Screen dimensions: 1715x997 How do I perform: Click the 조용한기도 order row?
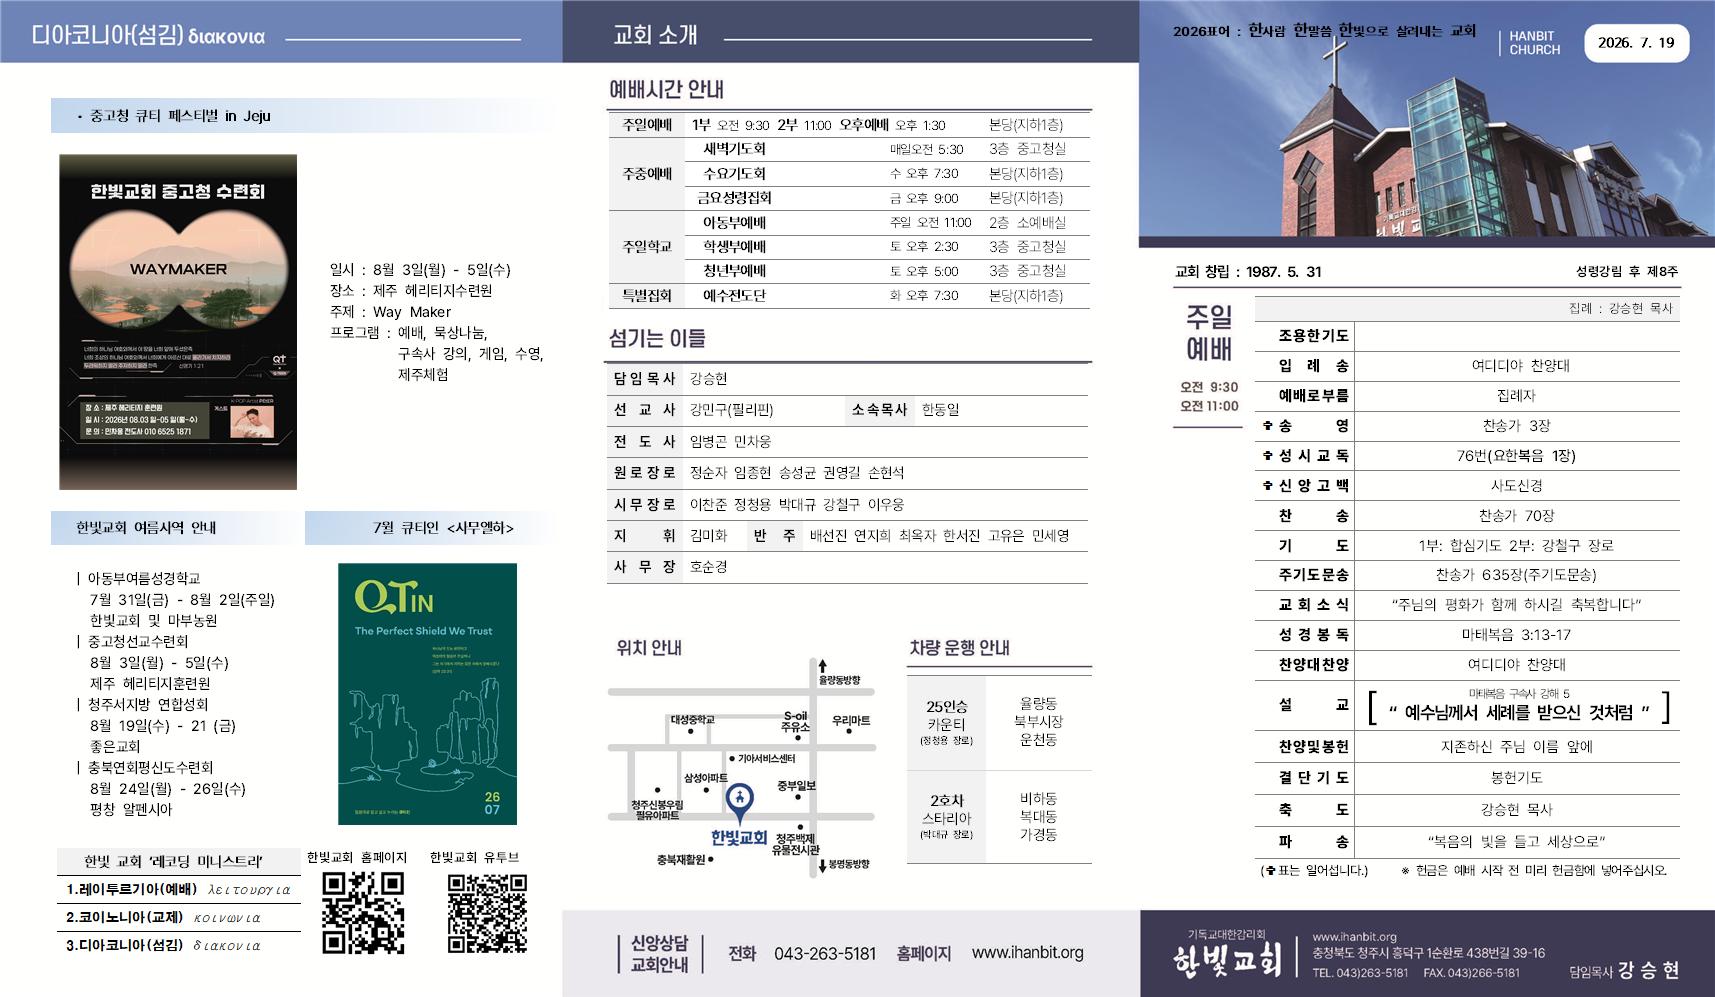pos(1467,336)
